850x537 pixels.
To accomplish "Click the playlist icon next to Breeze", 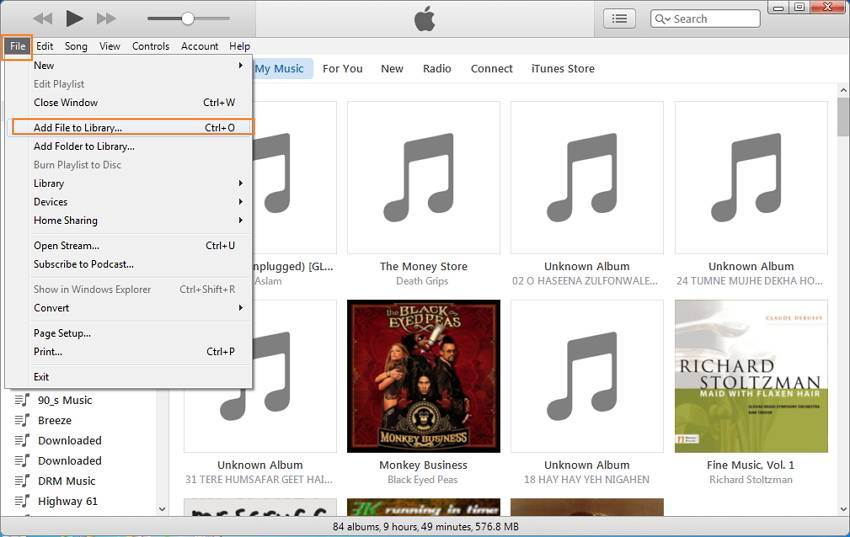I will (22, 420).
